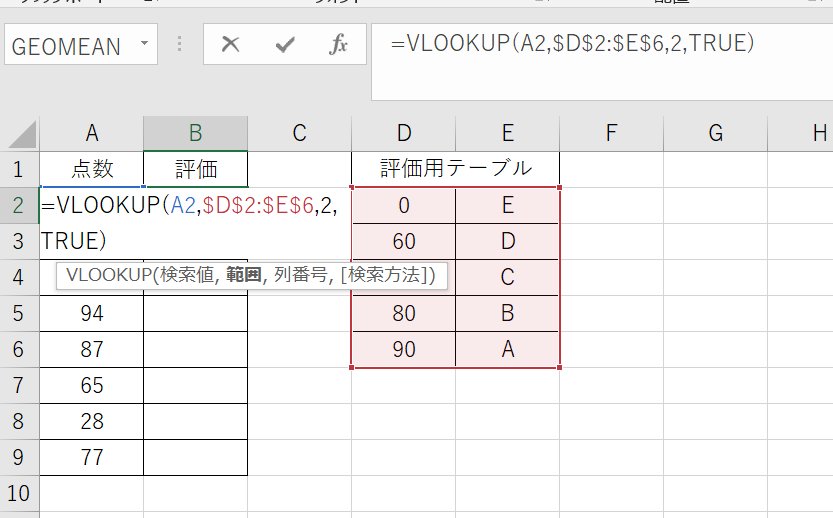The height and width of the screenshot is (518, 833).
Task: Click the Select All corner triangle
Action: click(22, 134)
